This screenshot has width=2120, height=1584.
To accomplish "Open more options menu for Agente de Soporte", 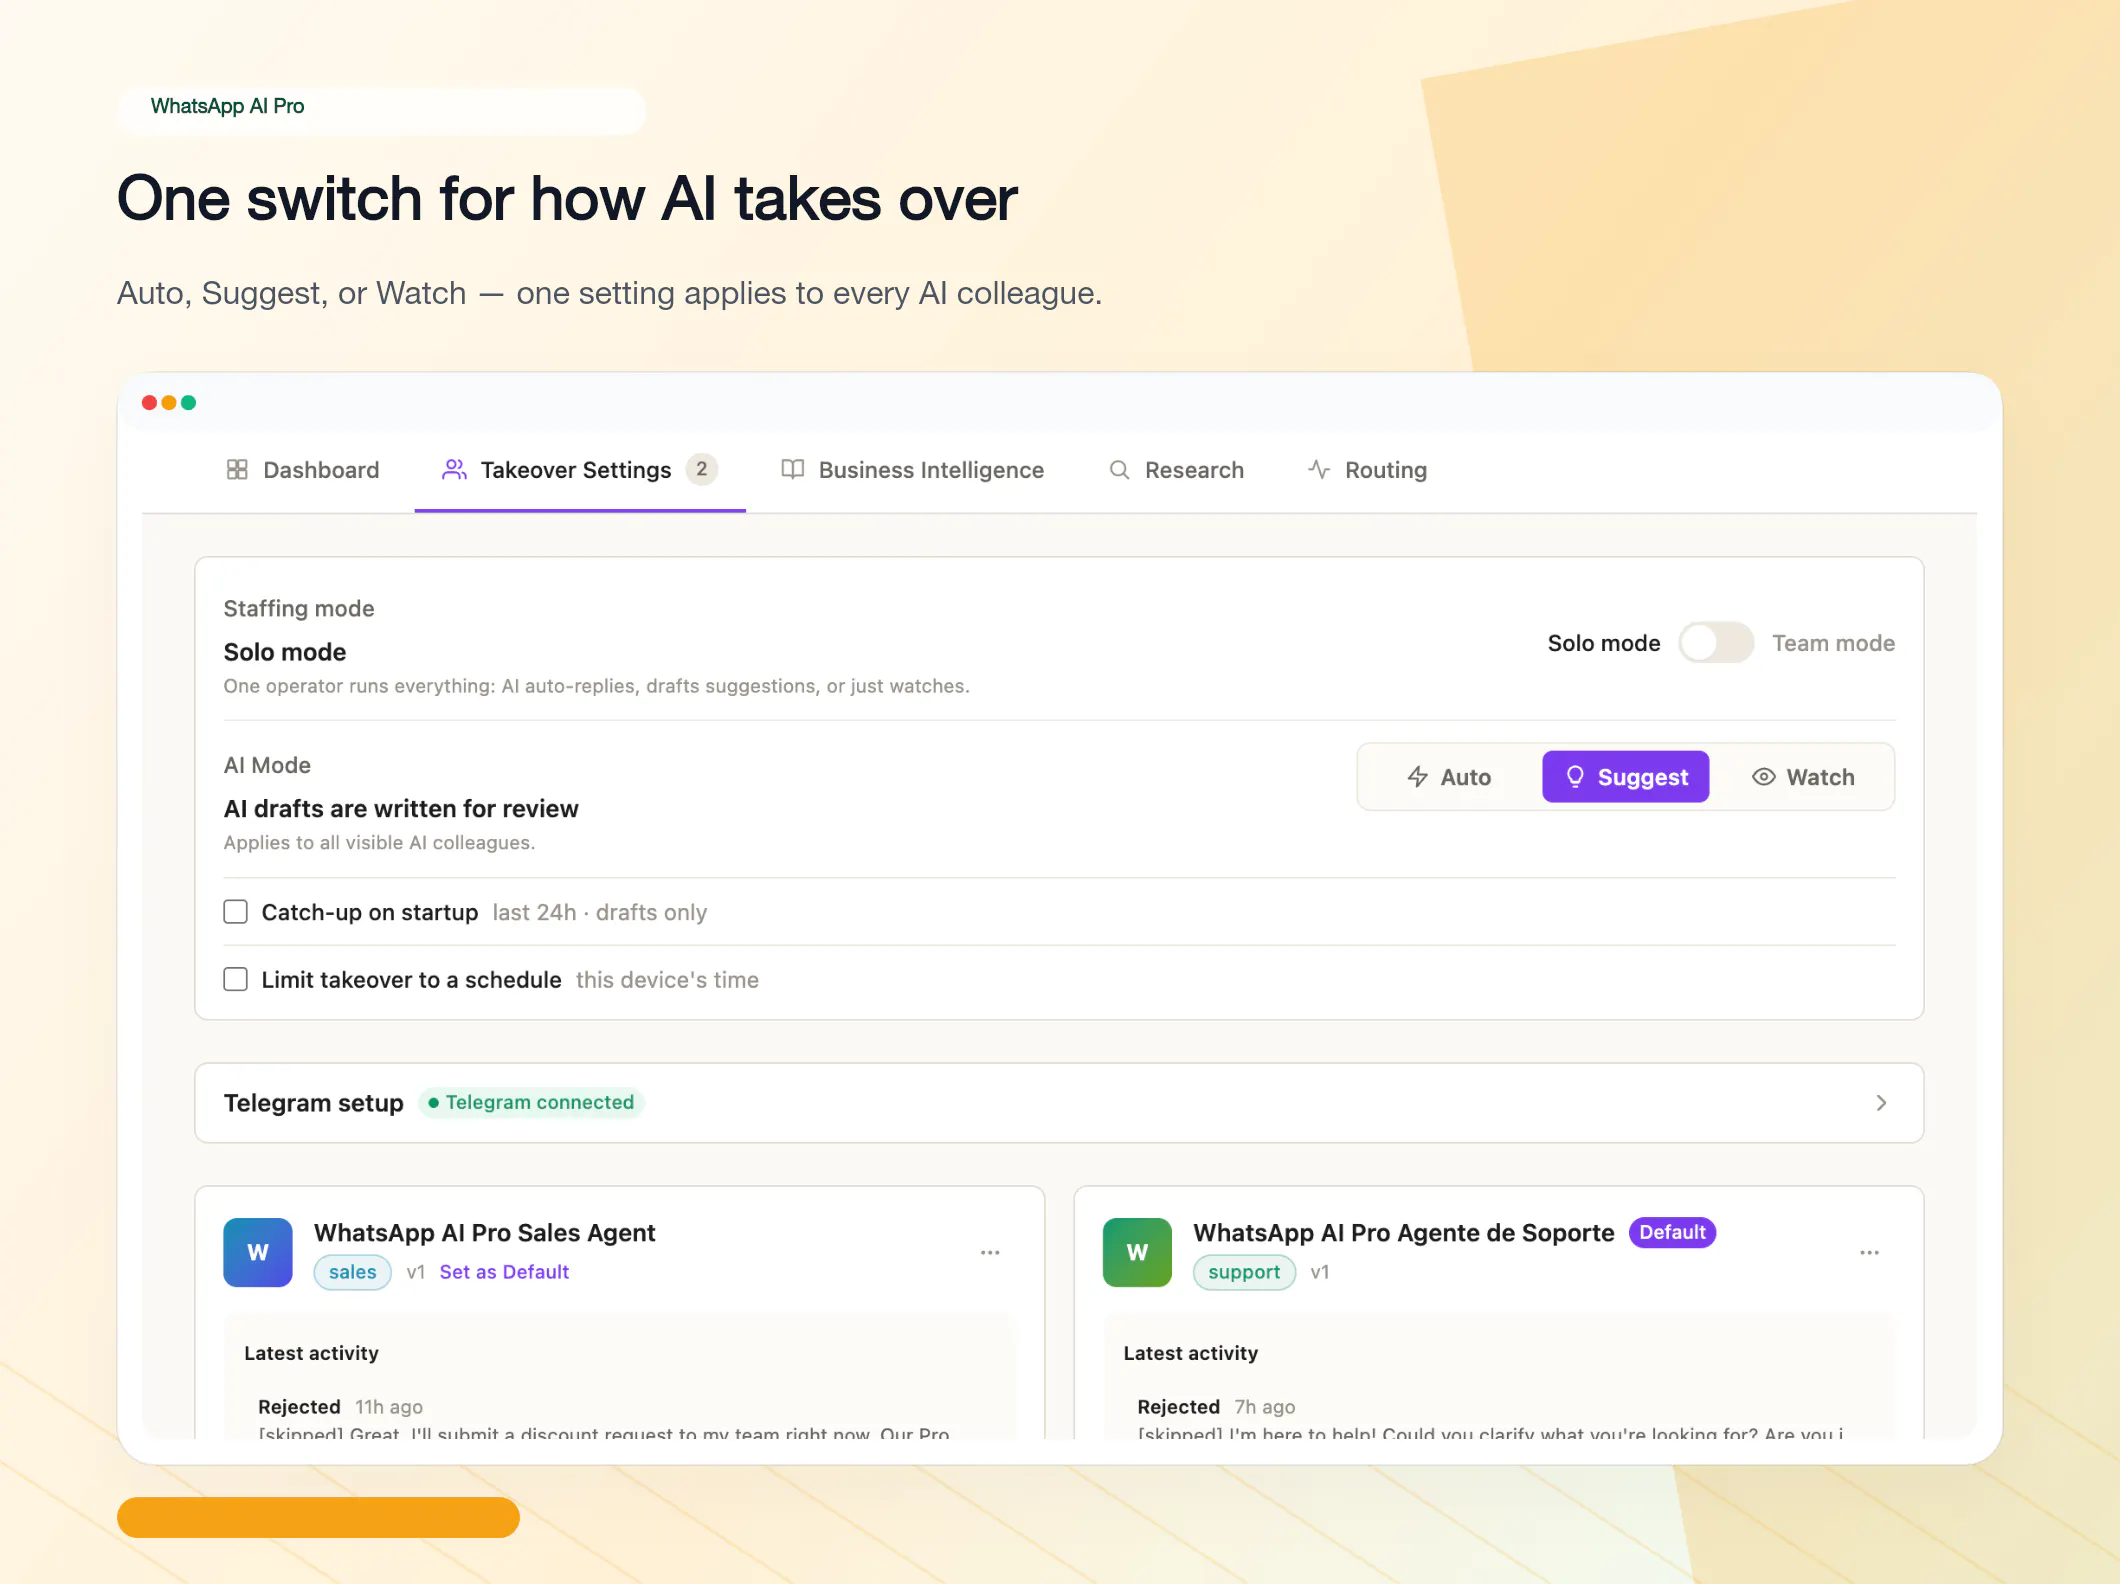I will (x=1869, y=1252).
